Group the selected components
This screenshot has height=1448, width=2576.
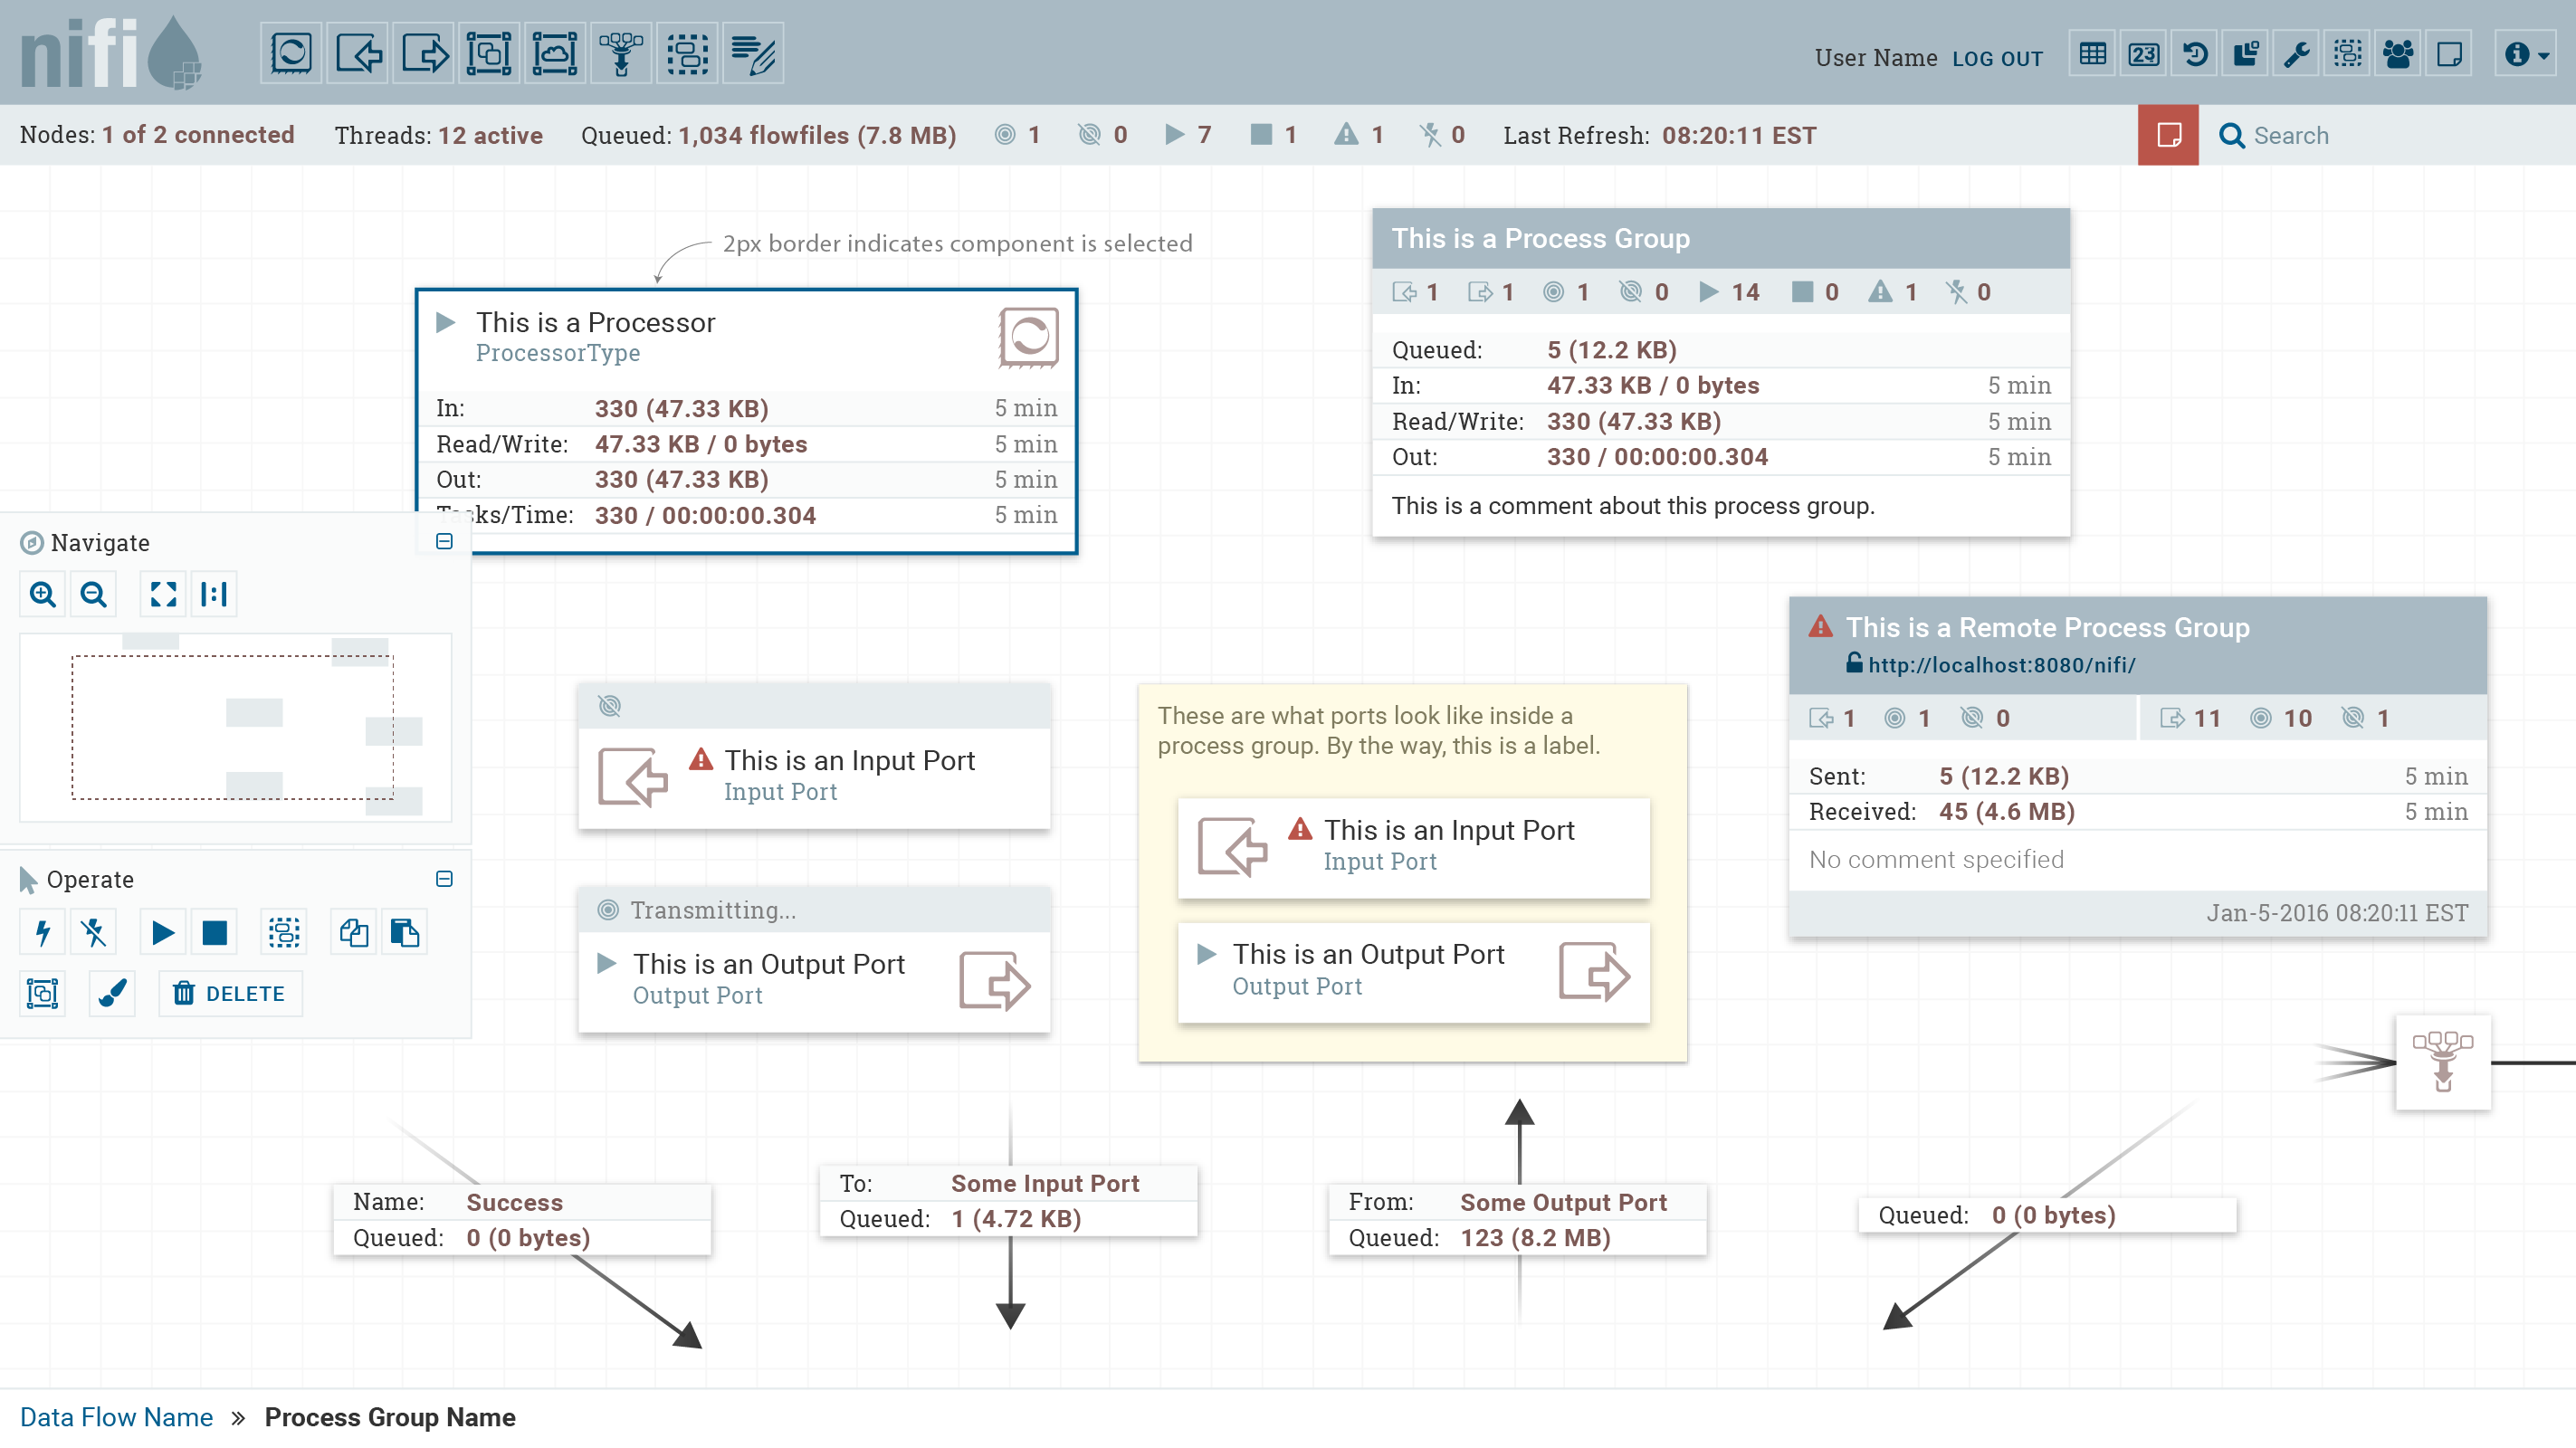tap(42, 994)
